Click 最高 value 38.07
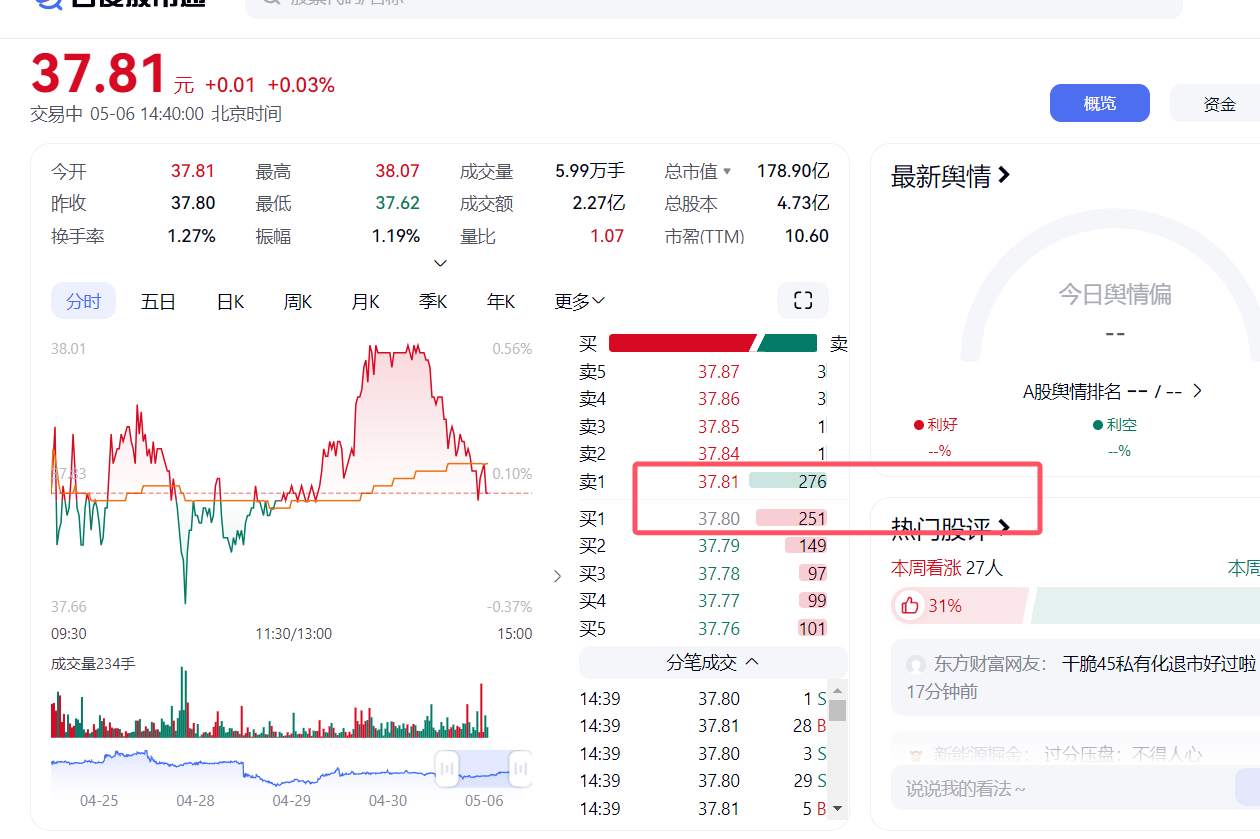The width and height of the screenshot is (1260, 839). (397, 171)
